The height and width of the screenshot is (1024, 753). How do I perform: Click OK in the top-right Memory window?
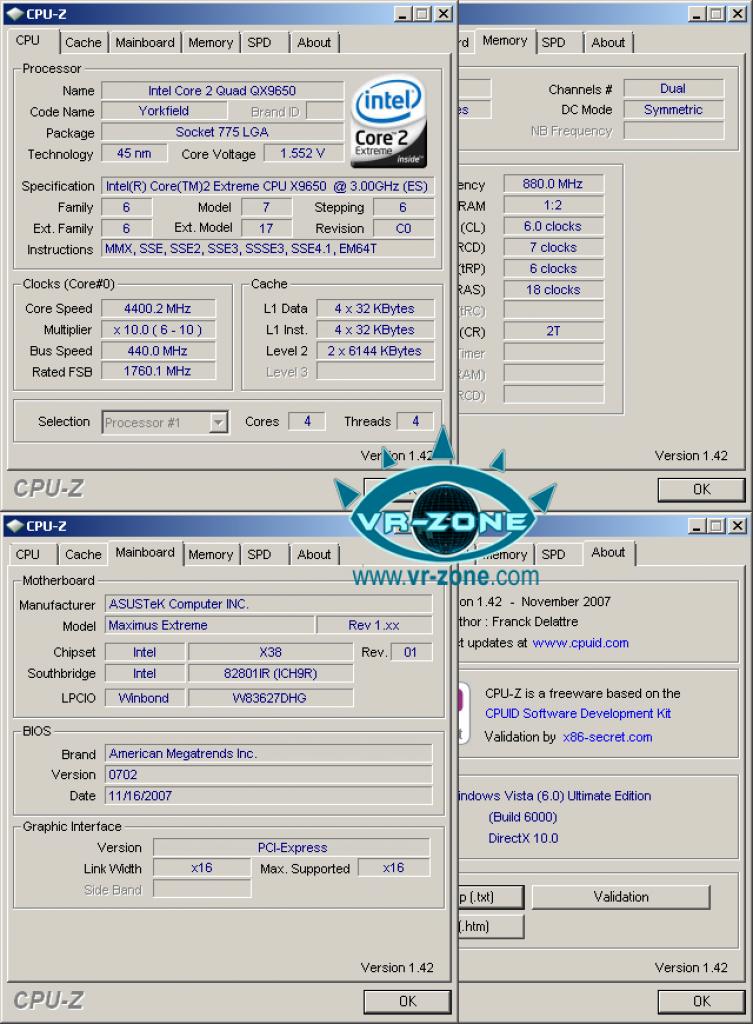tap(701, 489)
